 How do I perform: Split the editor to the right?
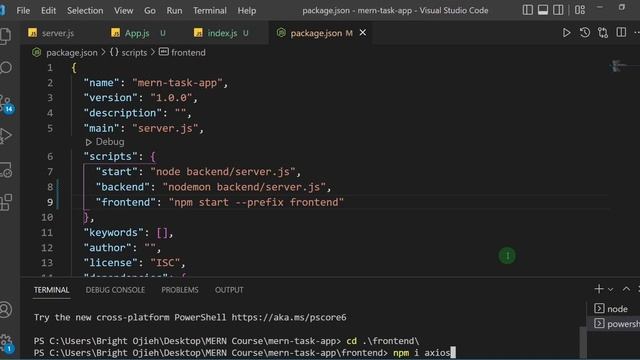621,33
